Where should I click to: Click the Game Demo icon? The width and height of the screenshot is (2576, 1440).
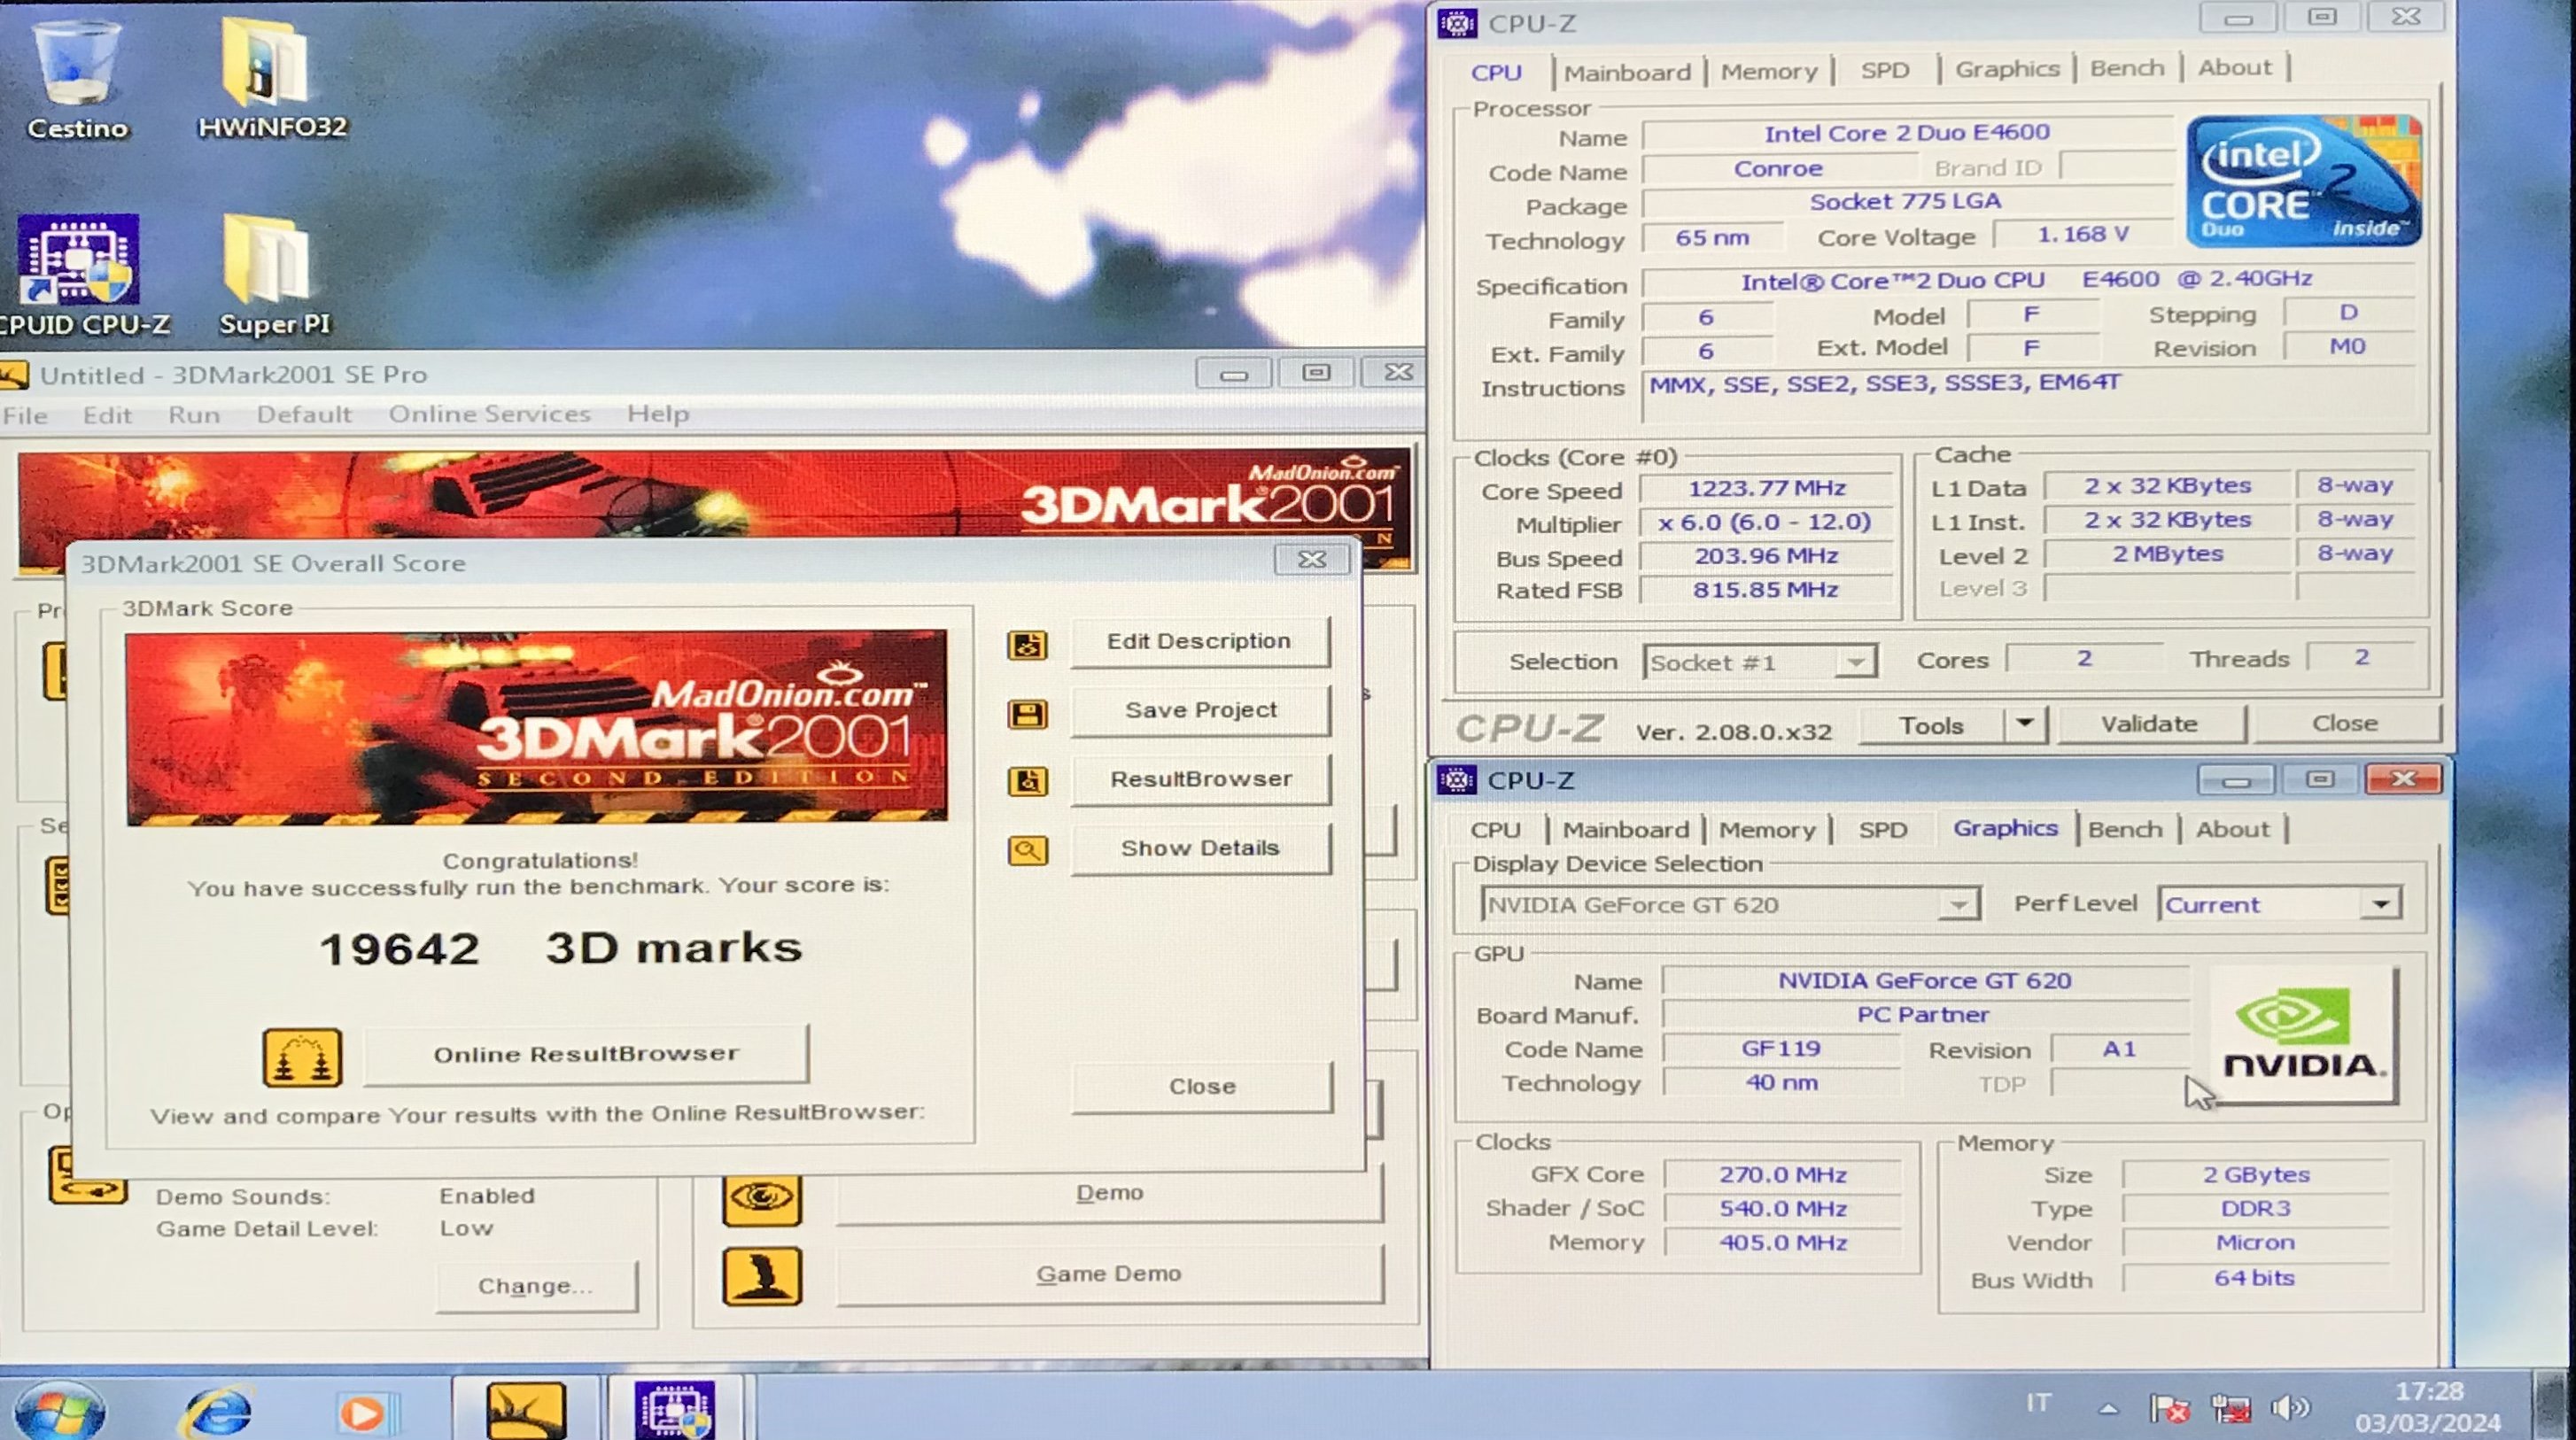(762, 1276)
